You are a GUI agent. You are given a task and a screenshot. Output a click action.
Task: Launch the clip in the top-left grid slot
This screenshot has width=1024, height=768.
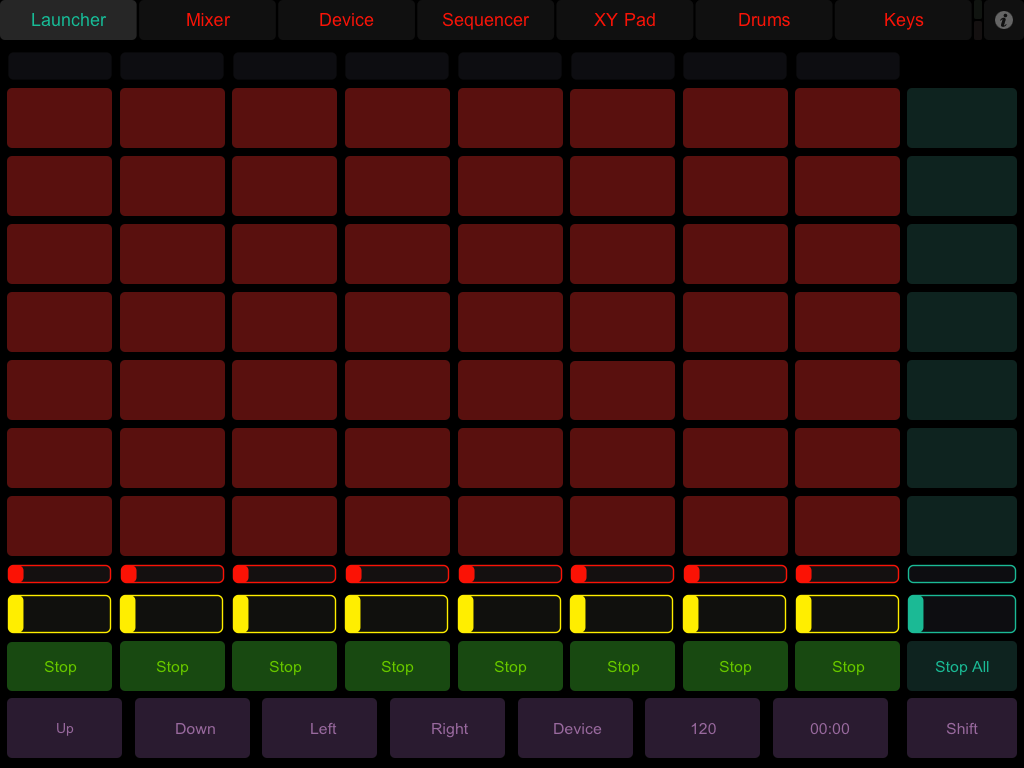coord(59,117)
